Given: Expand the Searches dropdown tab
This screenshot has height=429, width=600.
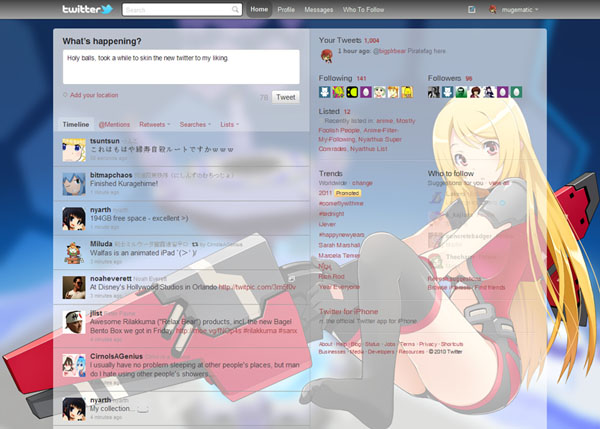Looking at the screenshot, I should (195, 124).
